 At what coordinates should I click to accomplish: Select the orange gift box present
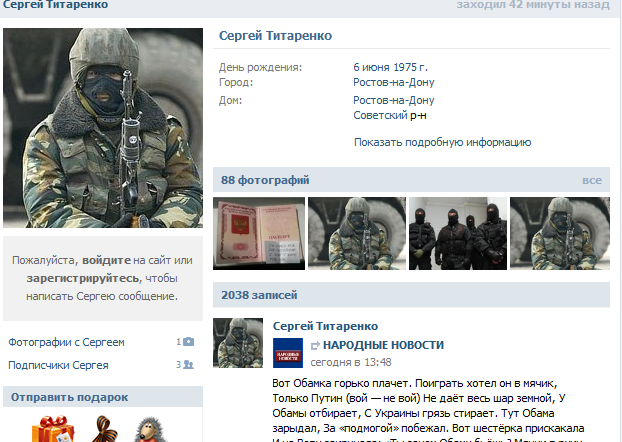click(50, 428)
